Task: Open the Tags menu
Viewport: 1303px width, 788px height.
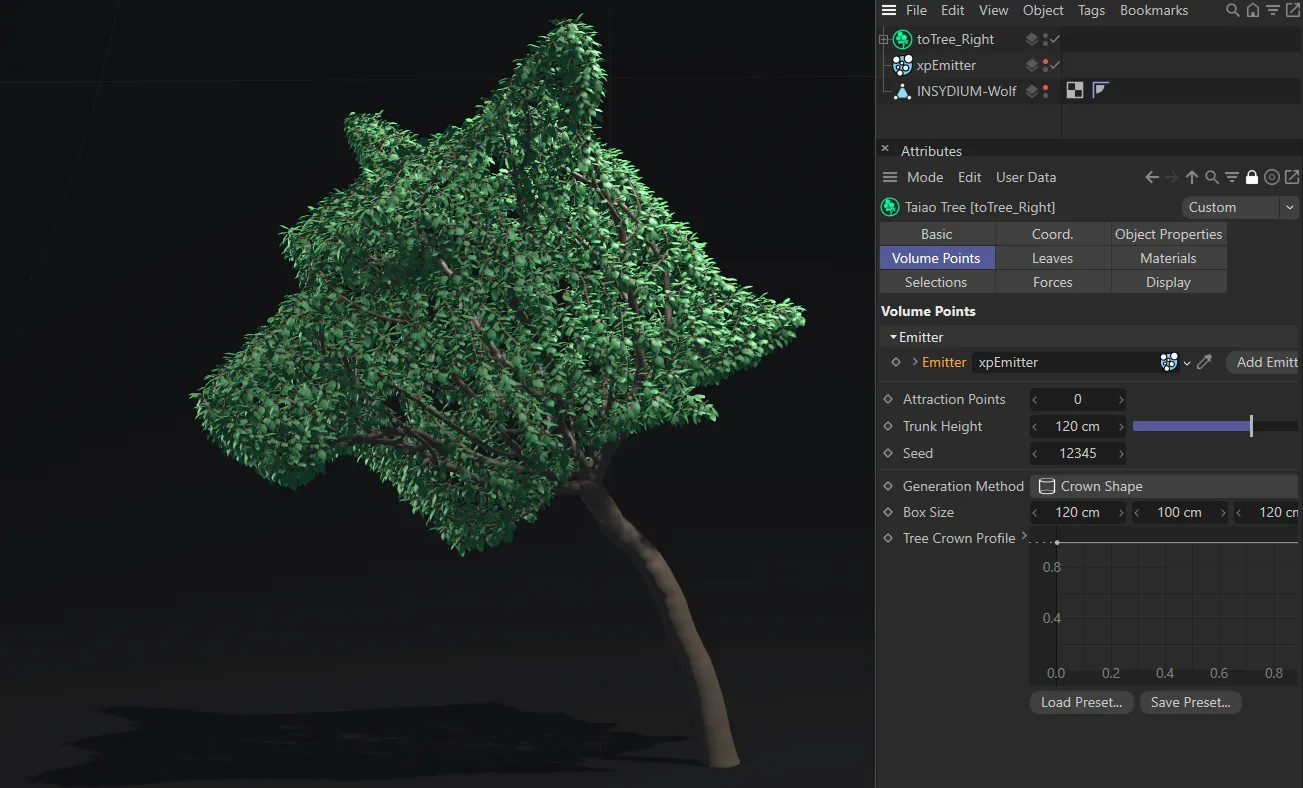Action: tap(1091, 10)
